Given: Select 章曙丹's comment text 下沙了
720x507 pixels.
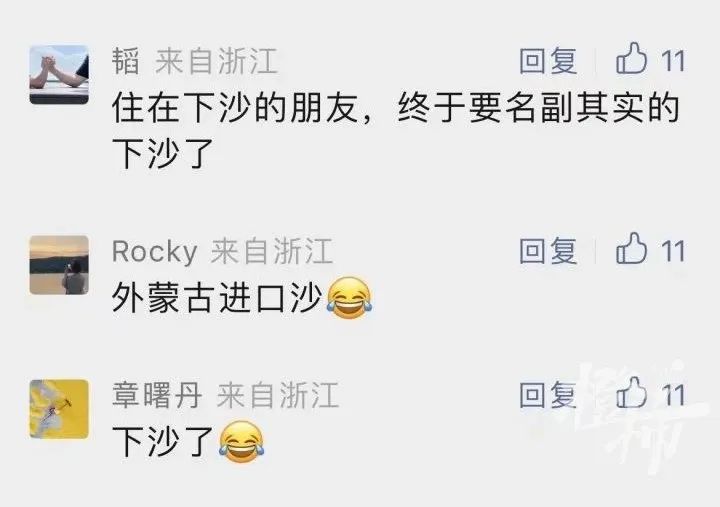Looking at the screenshot, I should coord(163,441).
